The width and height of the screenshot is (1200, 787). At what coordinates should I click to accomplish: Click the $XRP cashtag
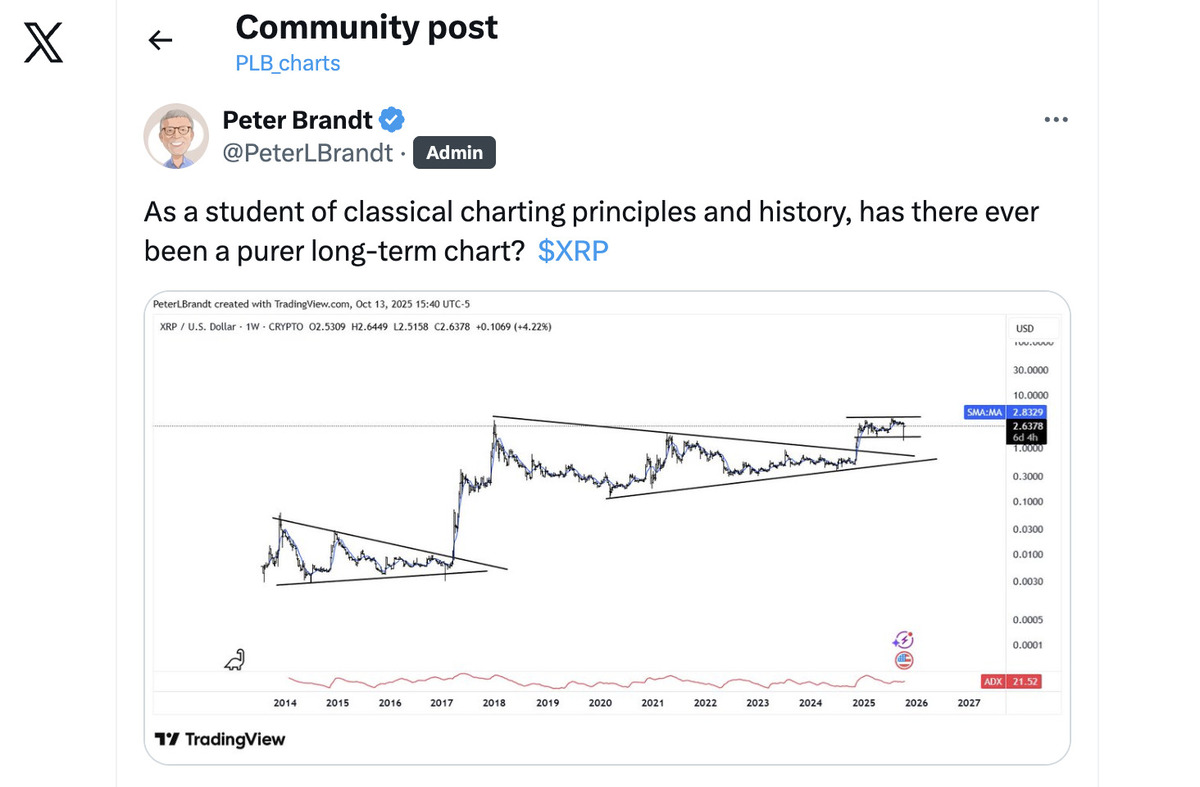pos(573,252)
